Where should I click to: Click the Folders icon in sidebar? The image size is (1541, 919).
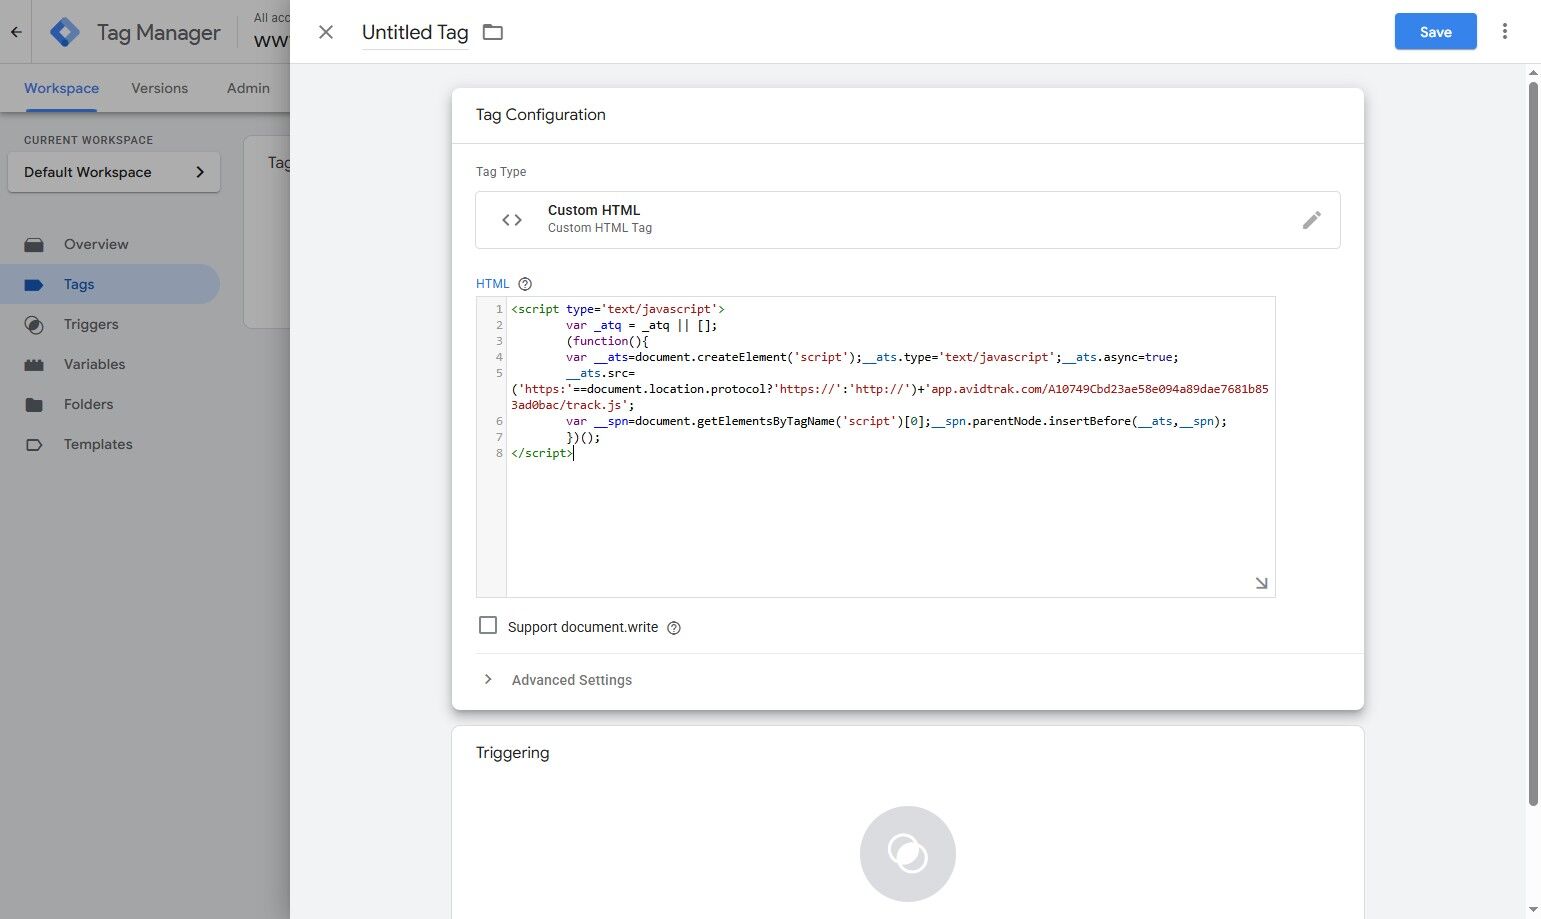[34, 405]
